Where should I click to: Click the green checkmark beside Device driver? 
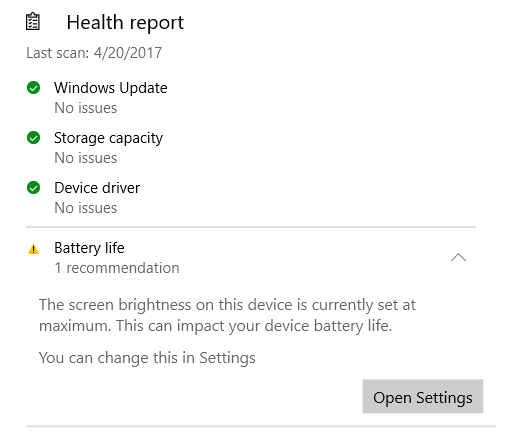point(33,188)
